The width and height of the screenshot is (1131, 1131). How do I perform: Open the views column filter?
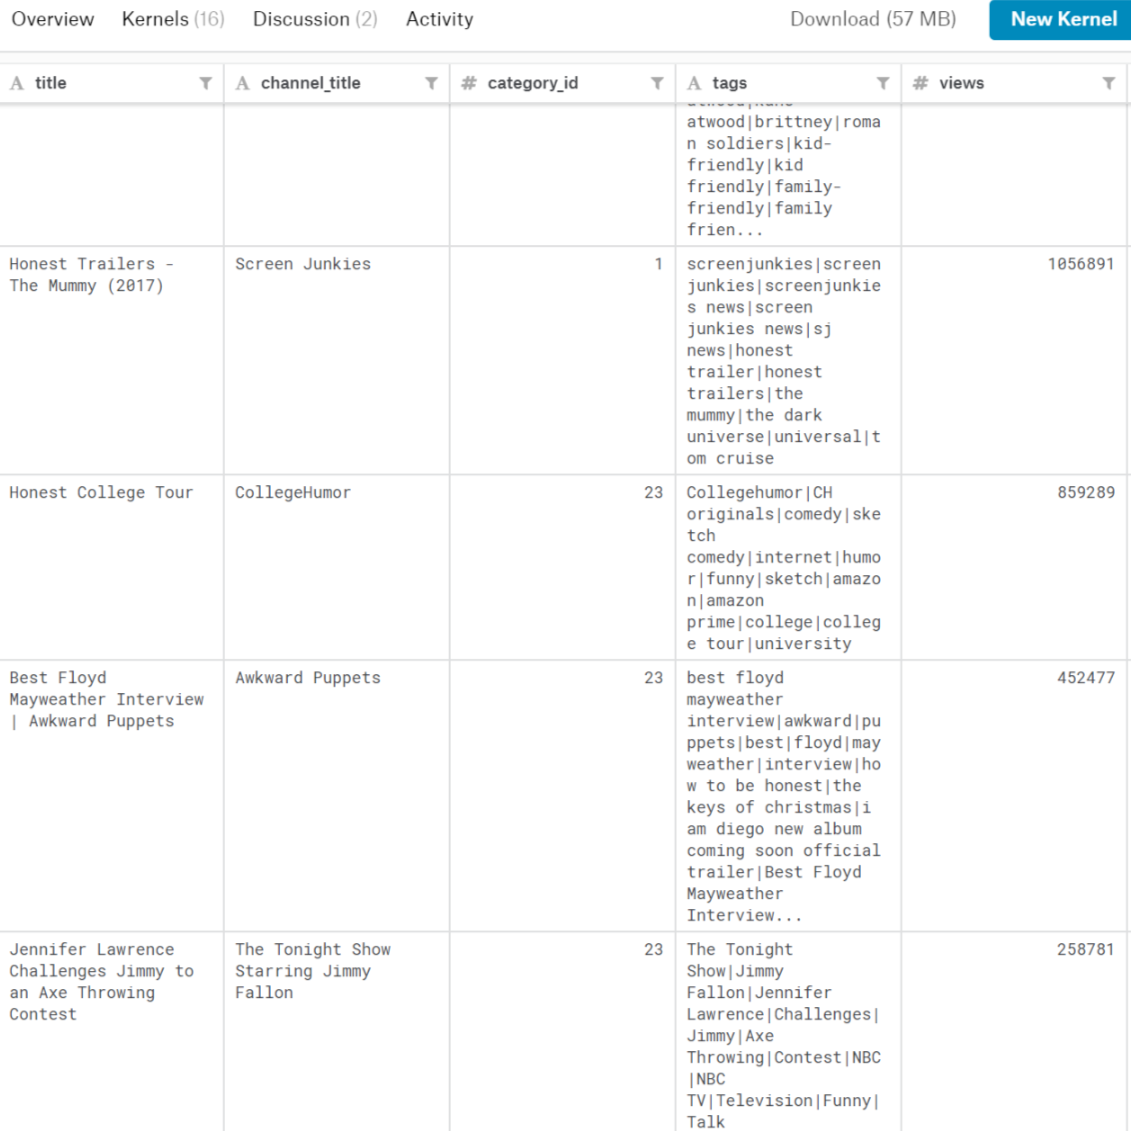pyautogui.click(x=1109, y=84)
